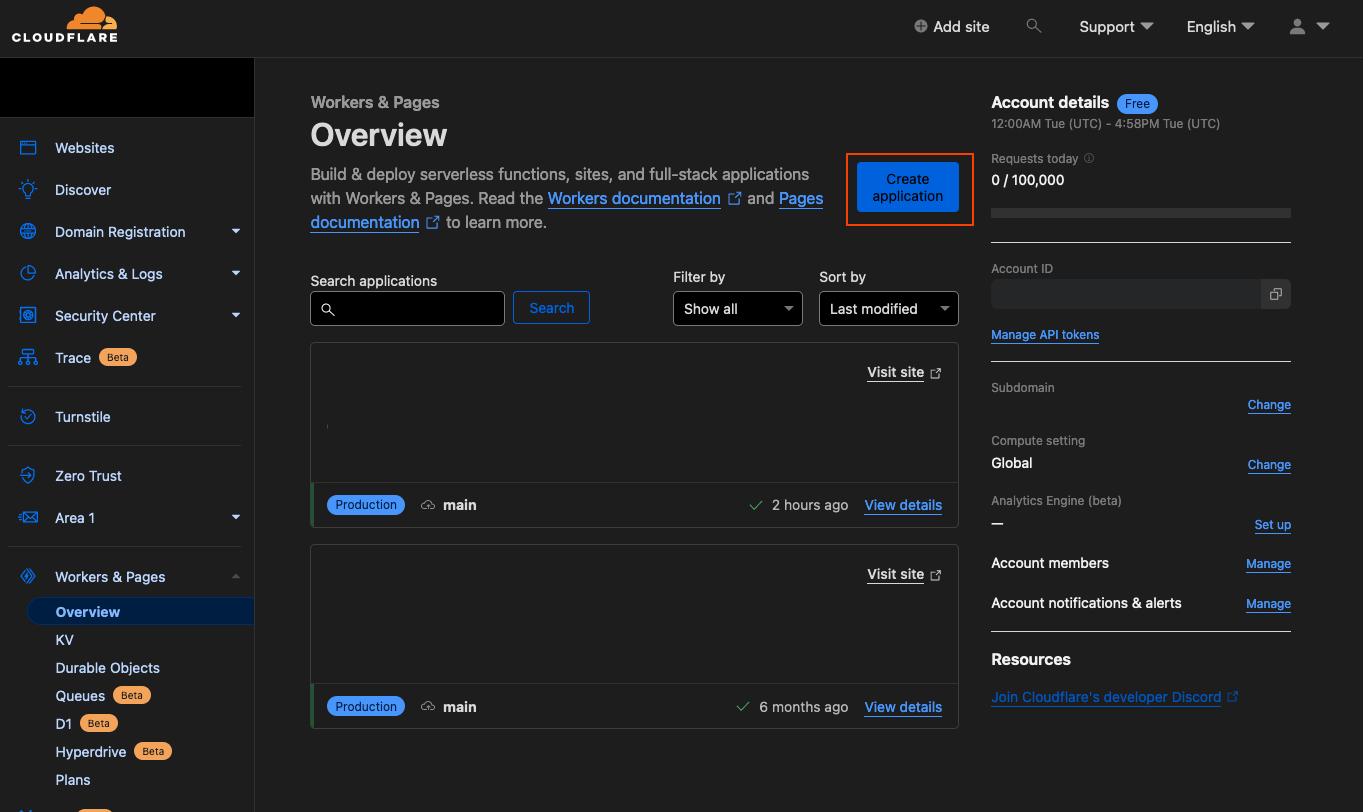Screen dimensions: 1363x812
Task: Click the Area 1 envelope icon
Action: coord(28,518)
